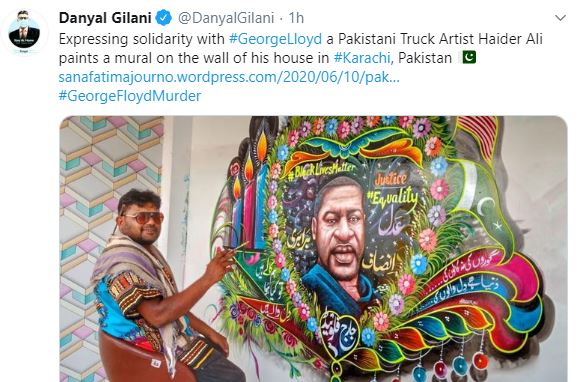Open Danyal Gilani's profile avatar
The height and width of the screenshot is (382, 580).
tap(24, 33)
